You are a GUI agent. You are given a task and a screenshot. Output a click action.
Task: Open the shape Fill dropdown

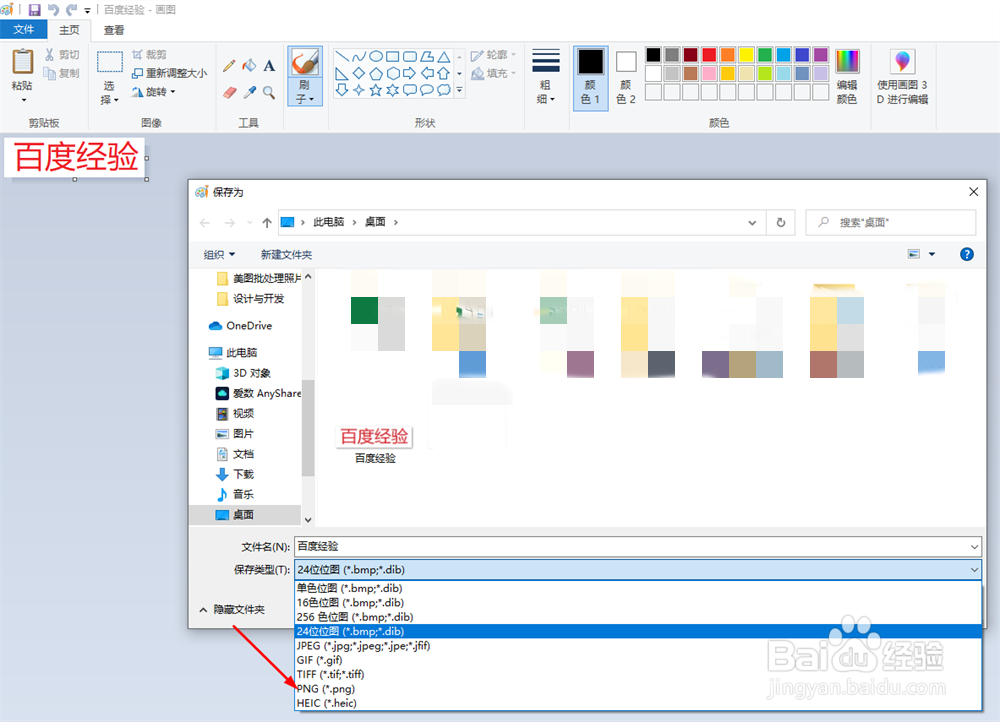click(x=493, y=73)
